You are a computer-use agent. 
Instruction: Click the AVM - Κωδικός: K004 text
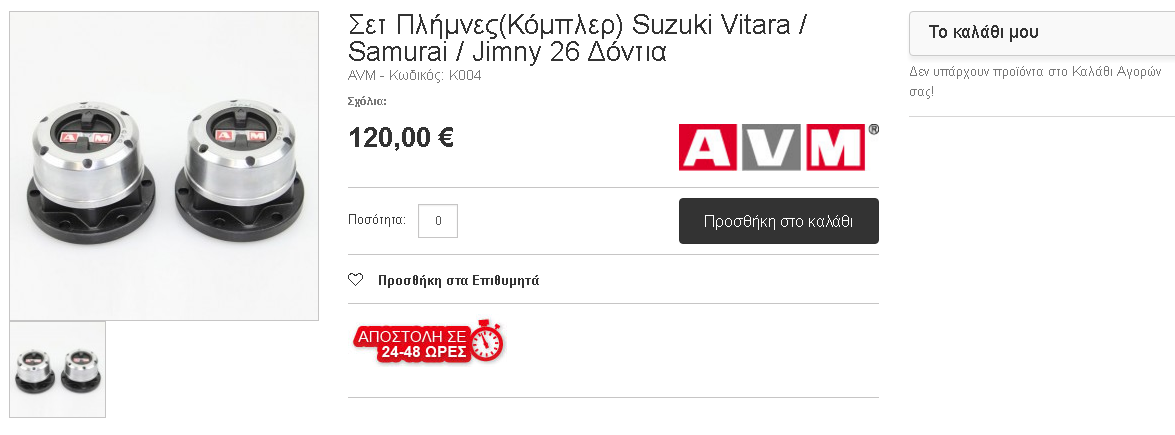click(x=414, y=76)
